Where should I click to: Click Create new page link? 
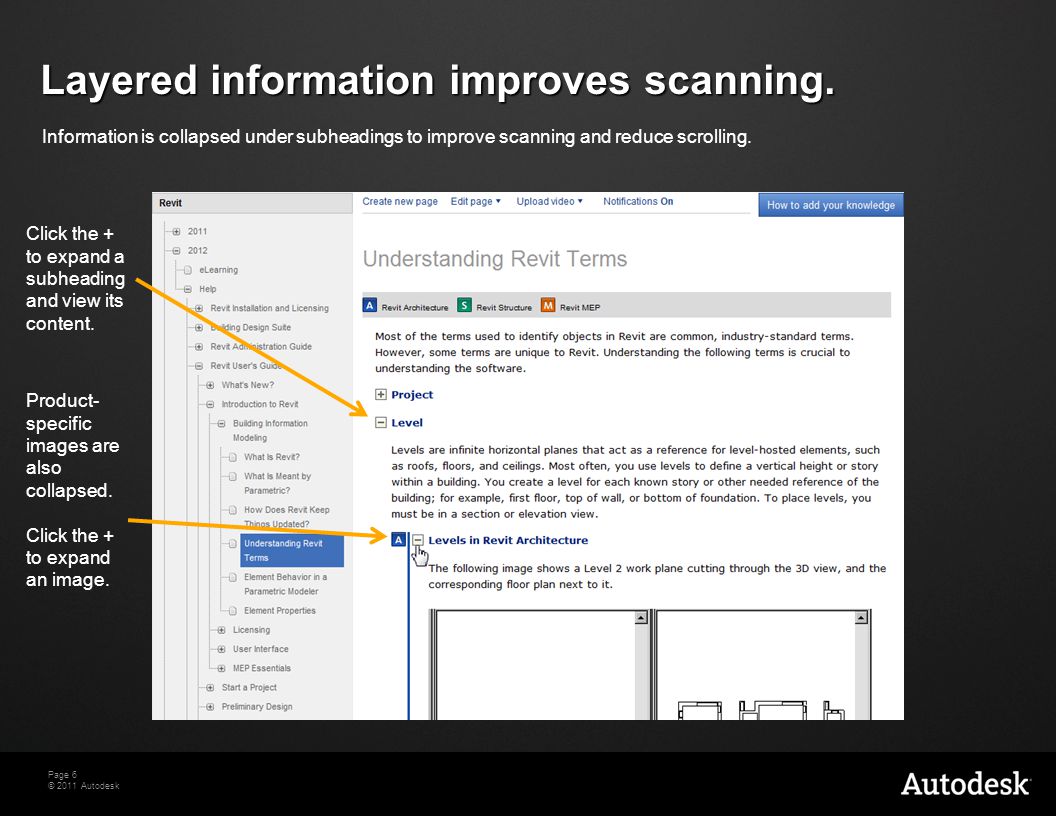pos(400,201)
